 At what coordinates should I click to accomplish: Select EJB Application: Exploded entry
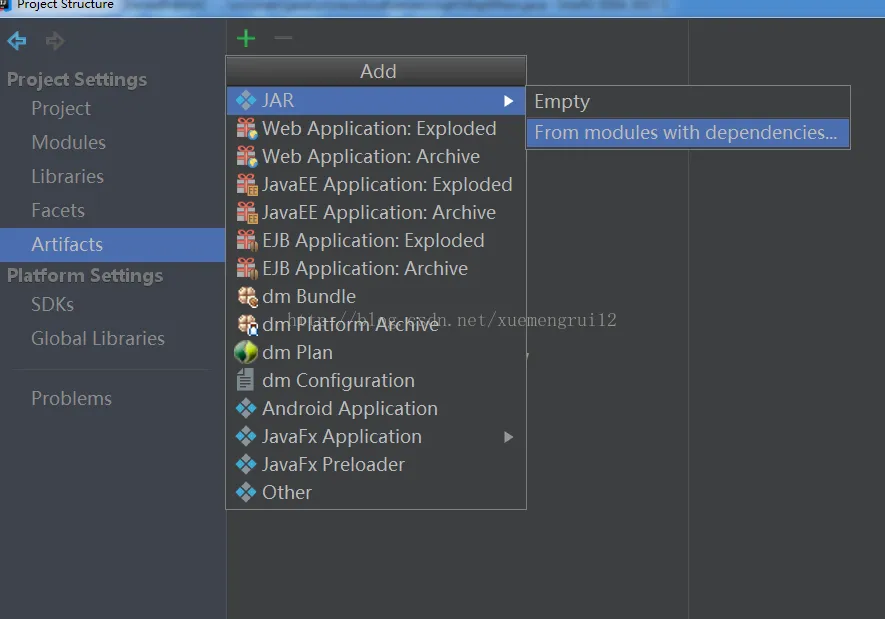click(373, 241)
